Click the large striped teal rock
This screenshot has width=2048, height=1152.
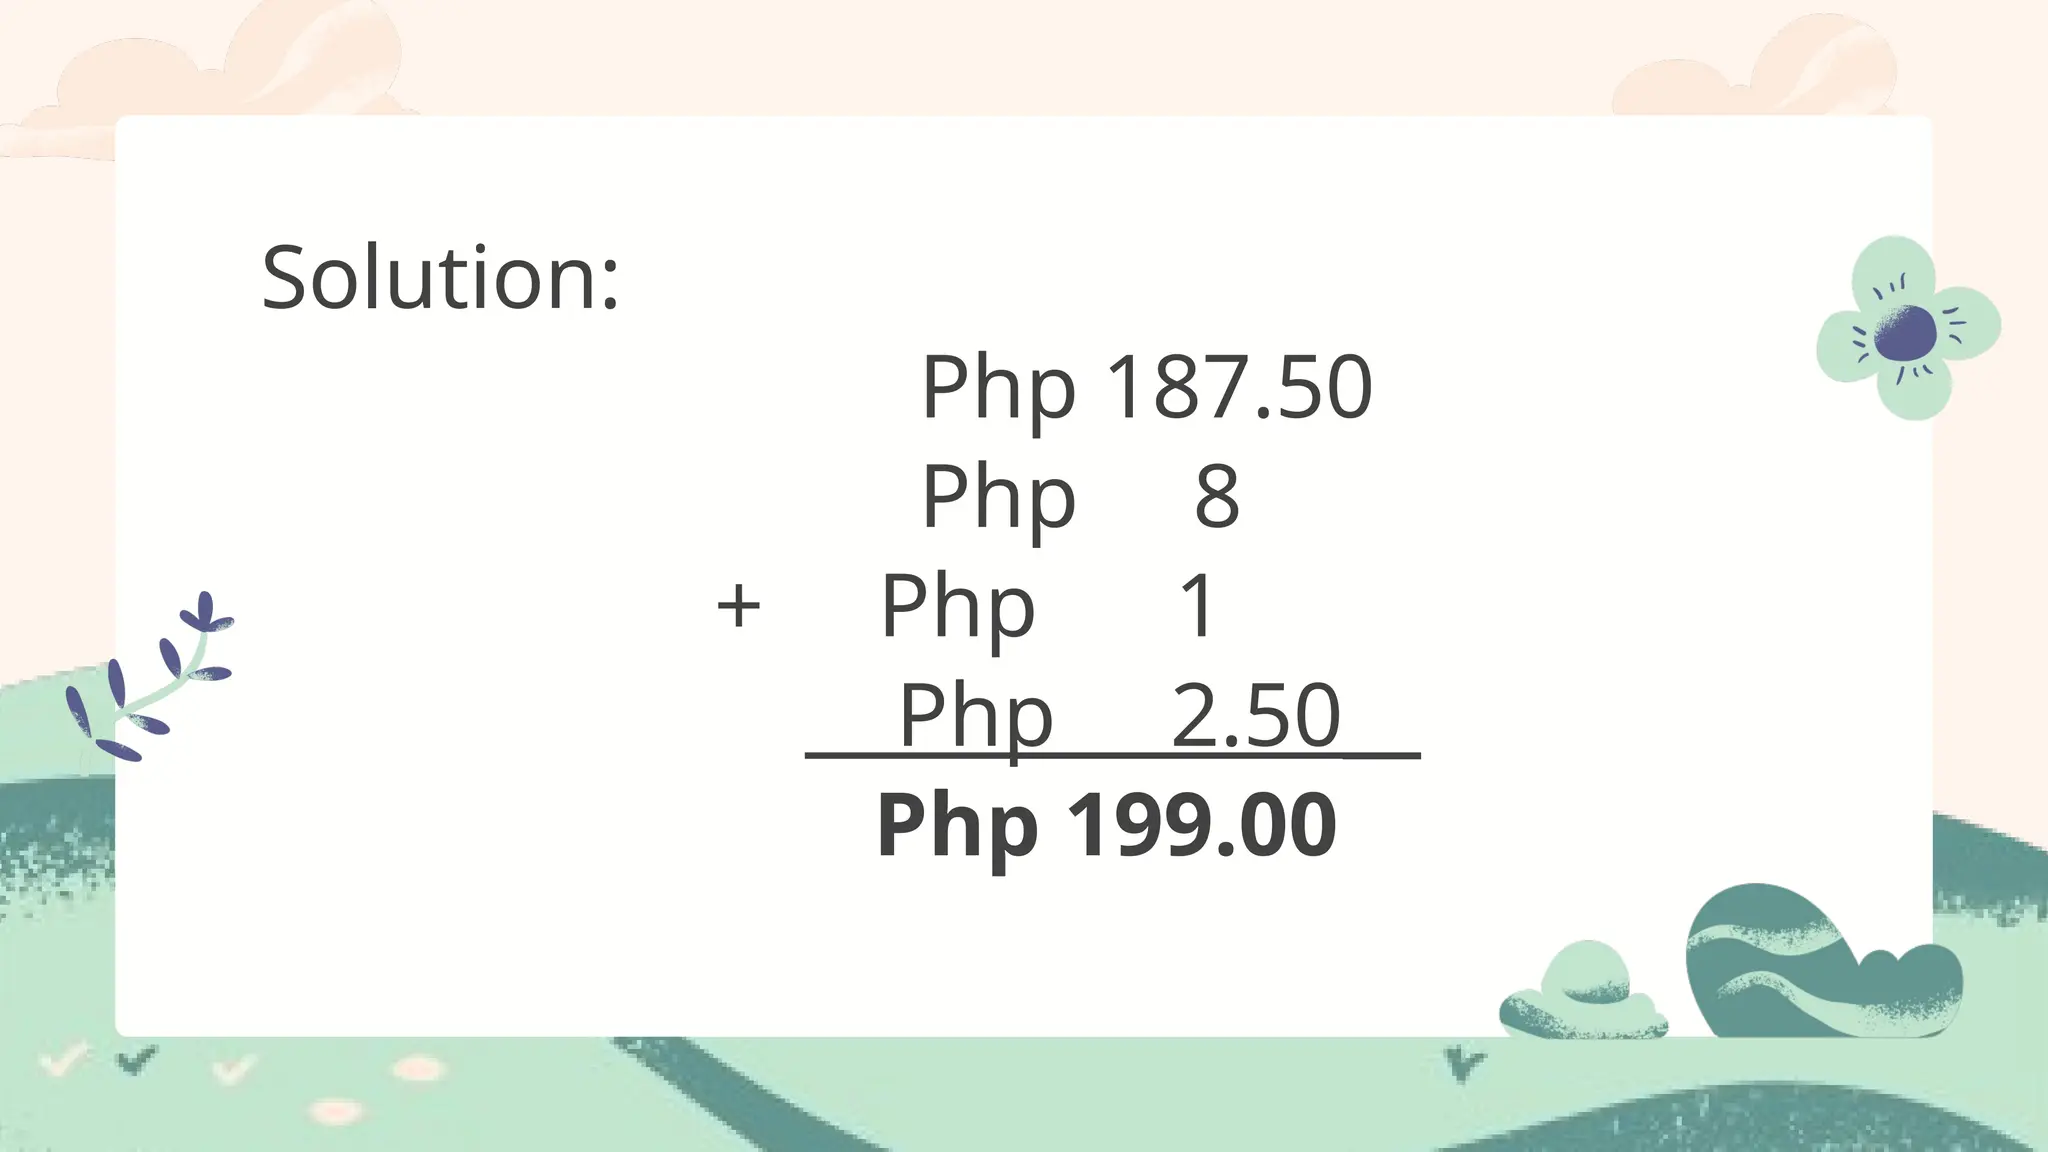point(1790,962)
